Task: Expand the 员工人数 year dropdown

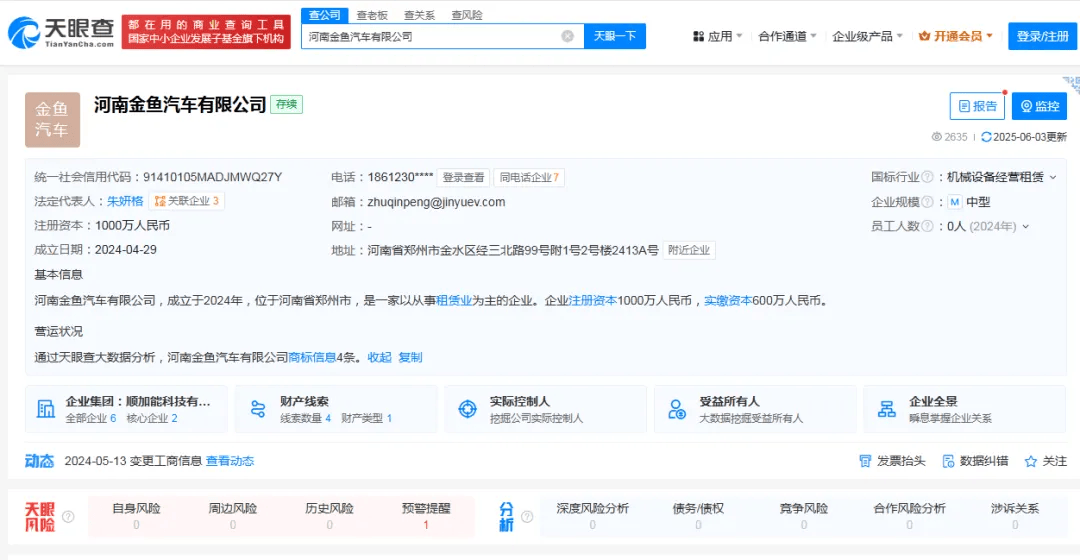Action: [x=1026, y=227]
